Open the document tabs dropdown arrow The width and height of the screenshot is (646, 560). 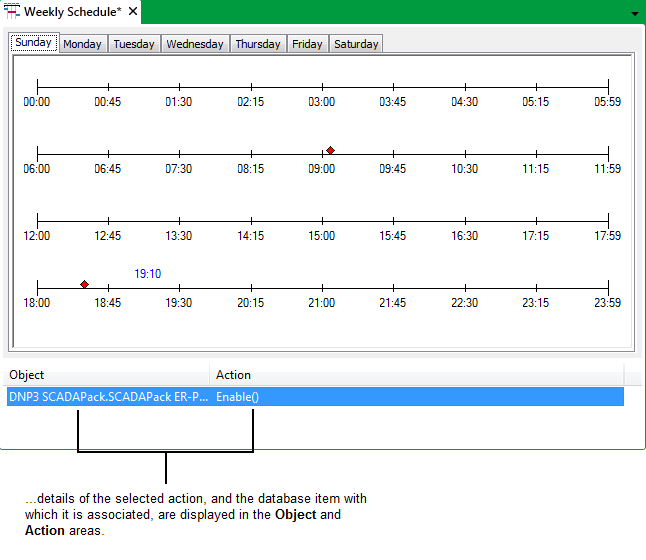click(635, 14)
